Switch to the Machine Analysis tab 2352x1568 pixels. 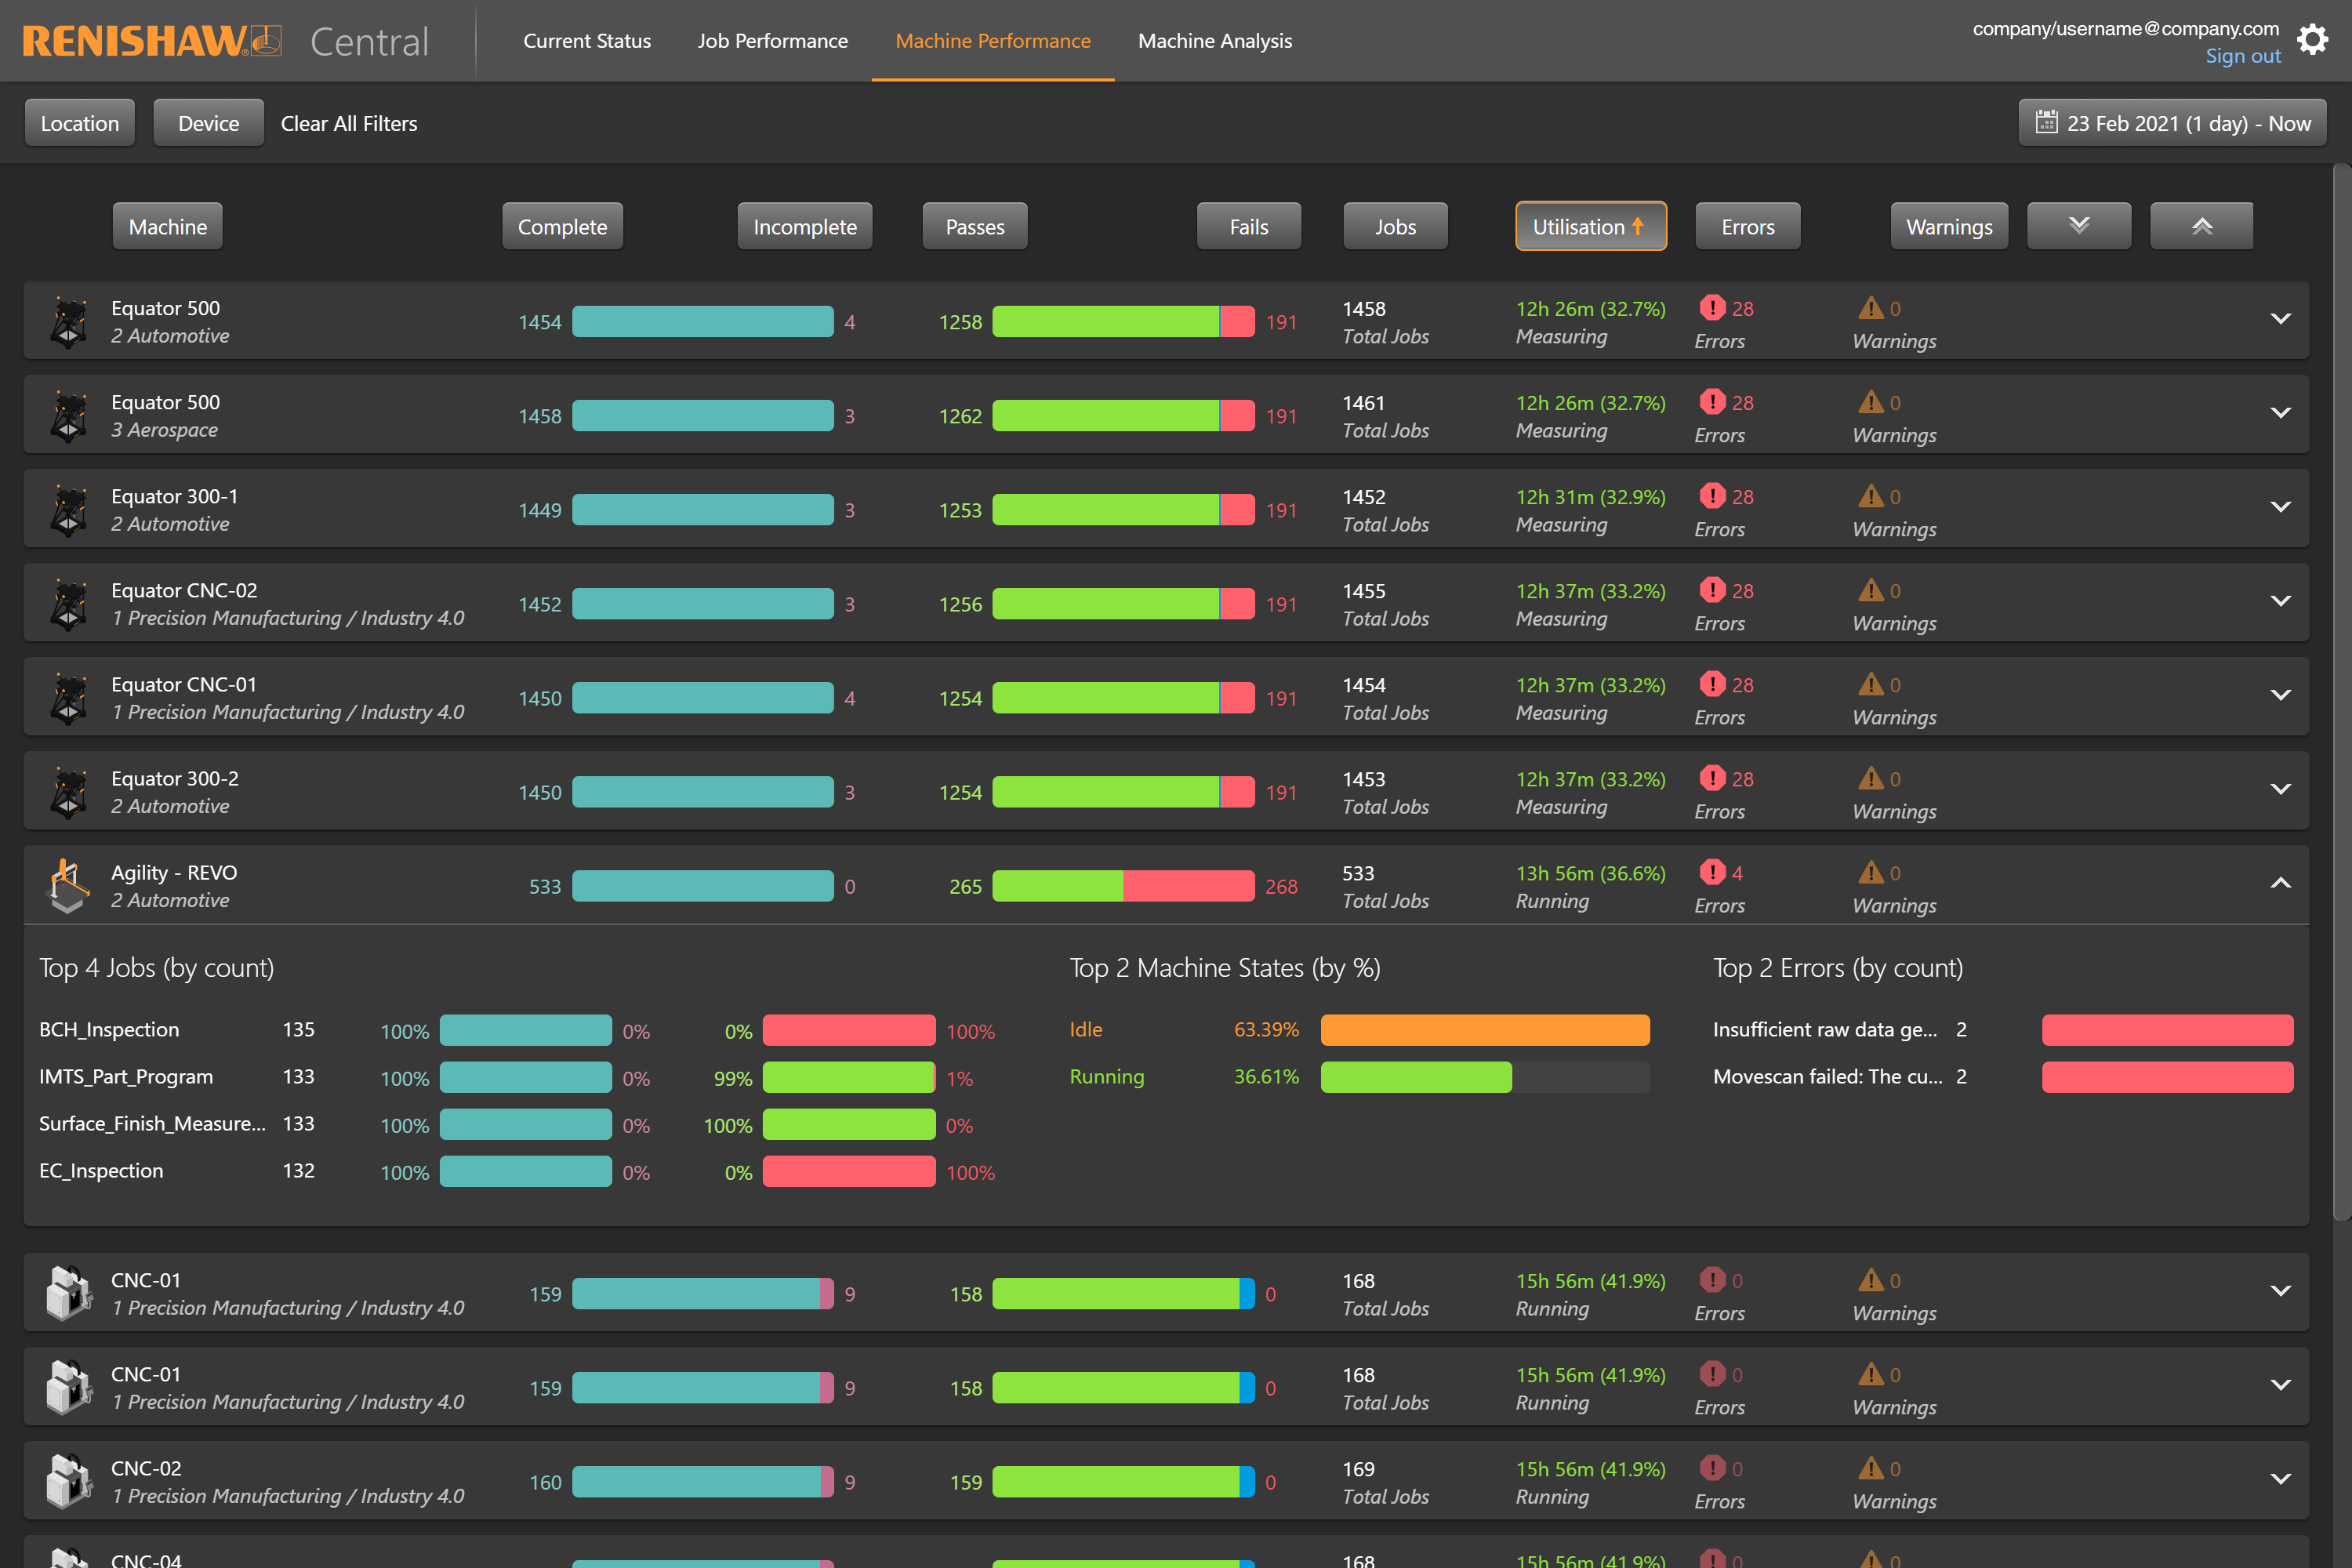1214,41
